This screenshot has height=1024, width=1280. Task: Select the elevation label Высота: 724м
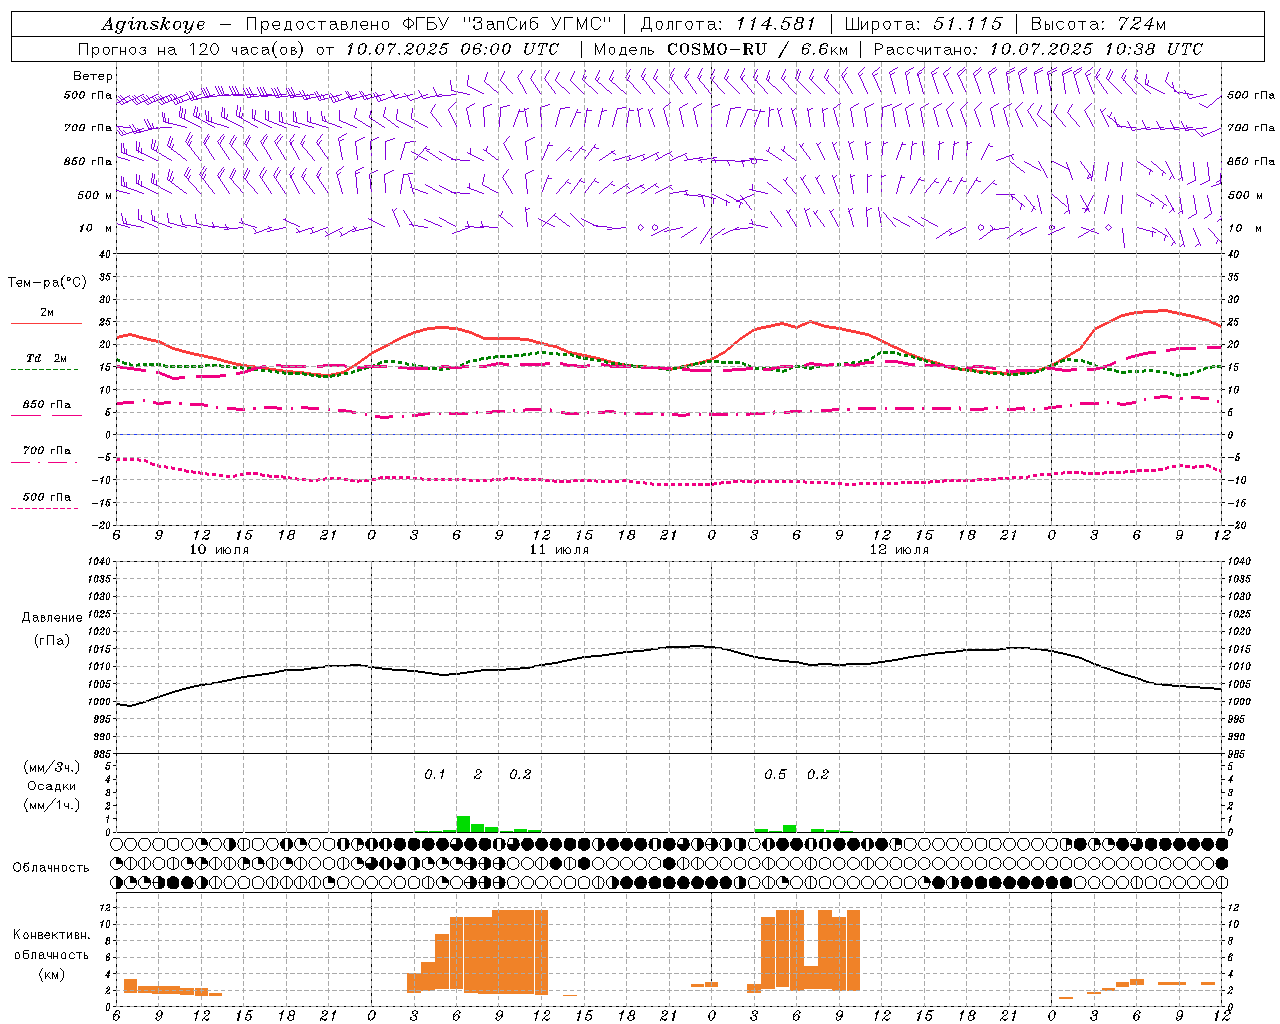[1098, 24]
